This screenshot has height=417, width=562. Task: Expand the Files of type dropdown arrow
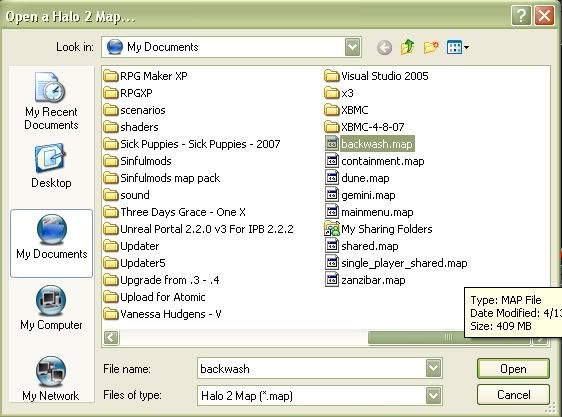433,395
